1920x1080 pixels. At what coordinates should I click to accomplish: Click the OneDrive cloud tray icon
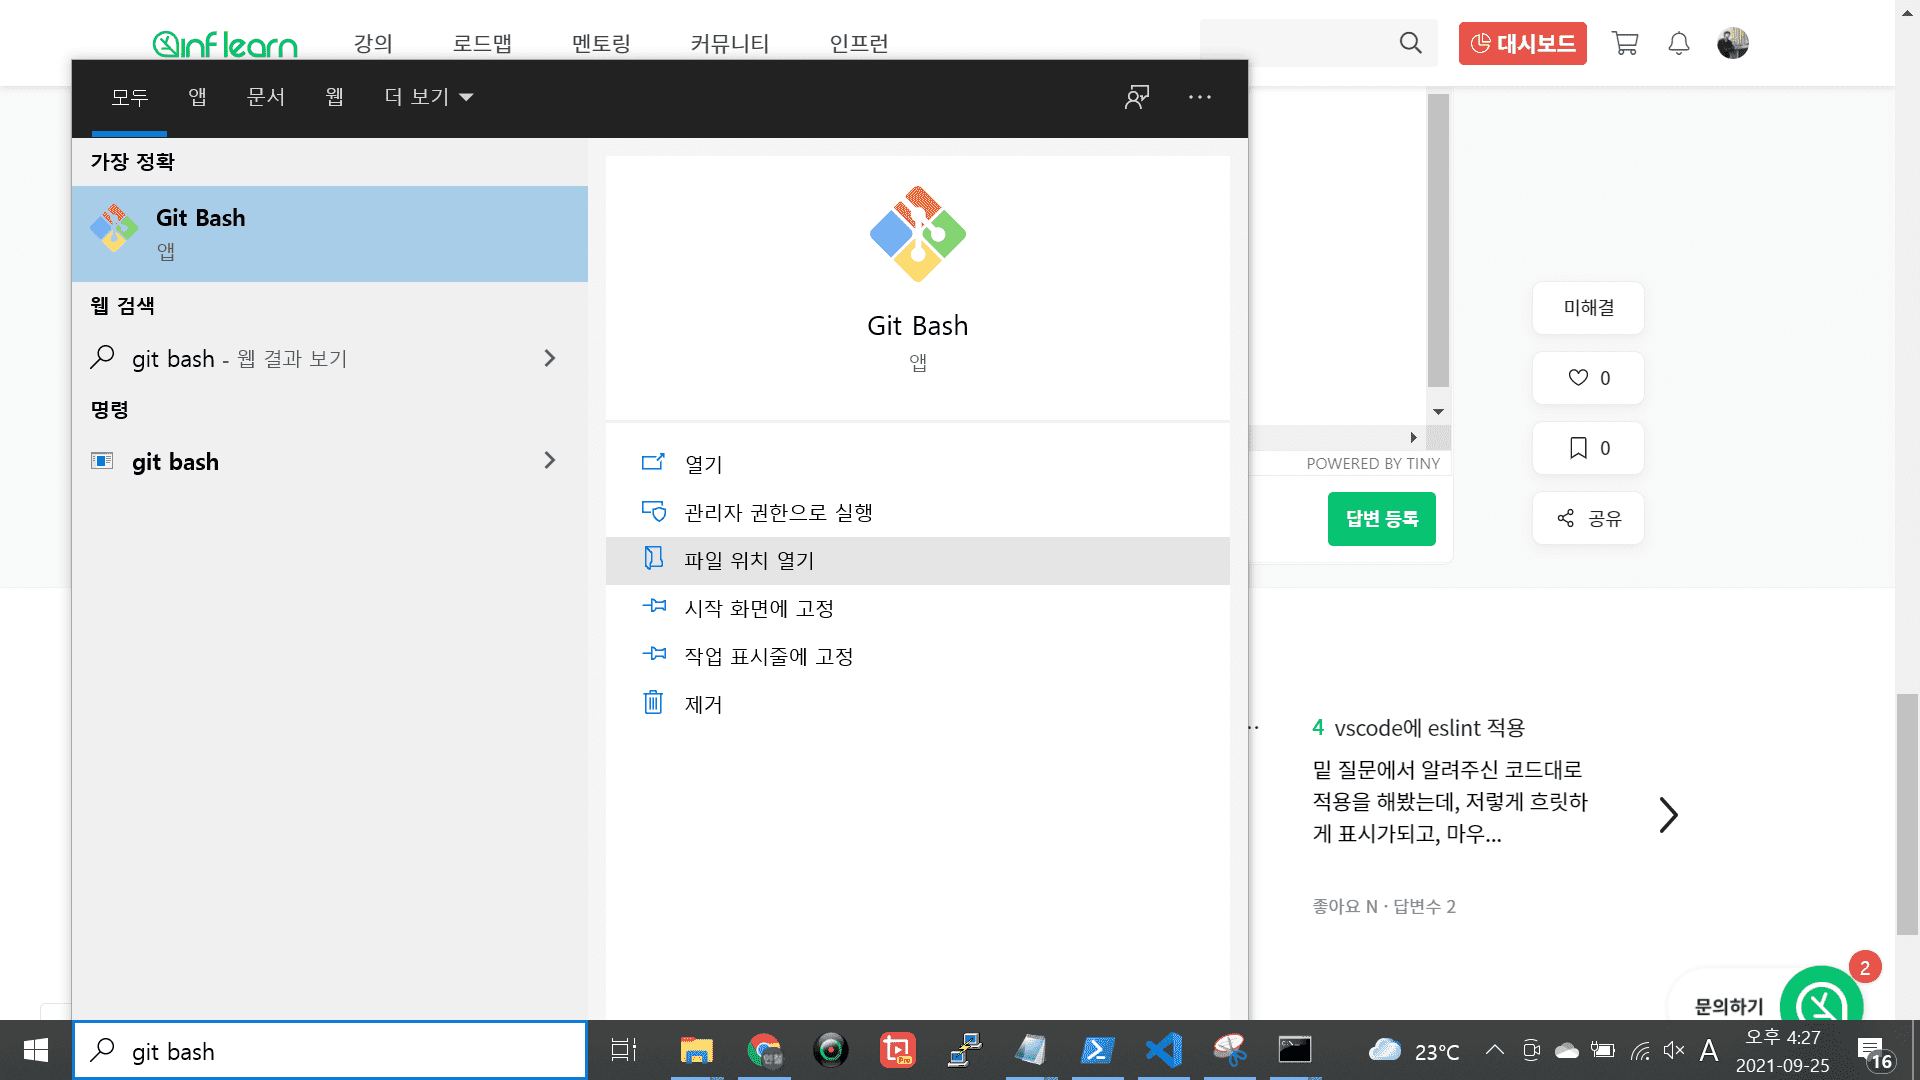coord(1567,1050)
